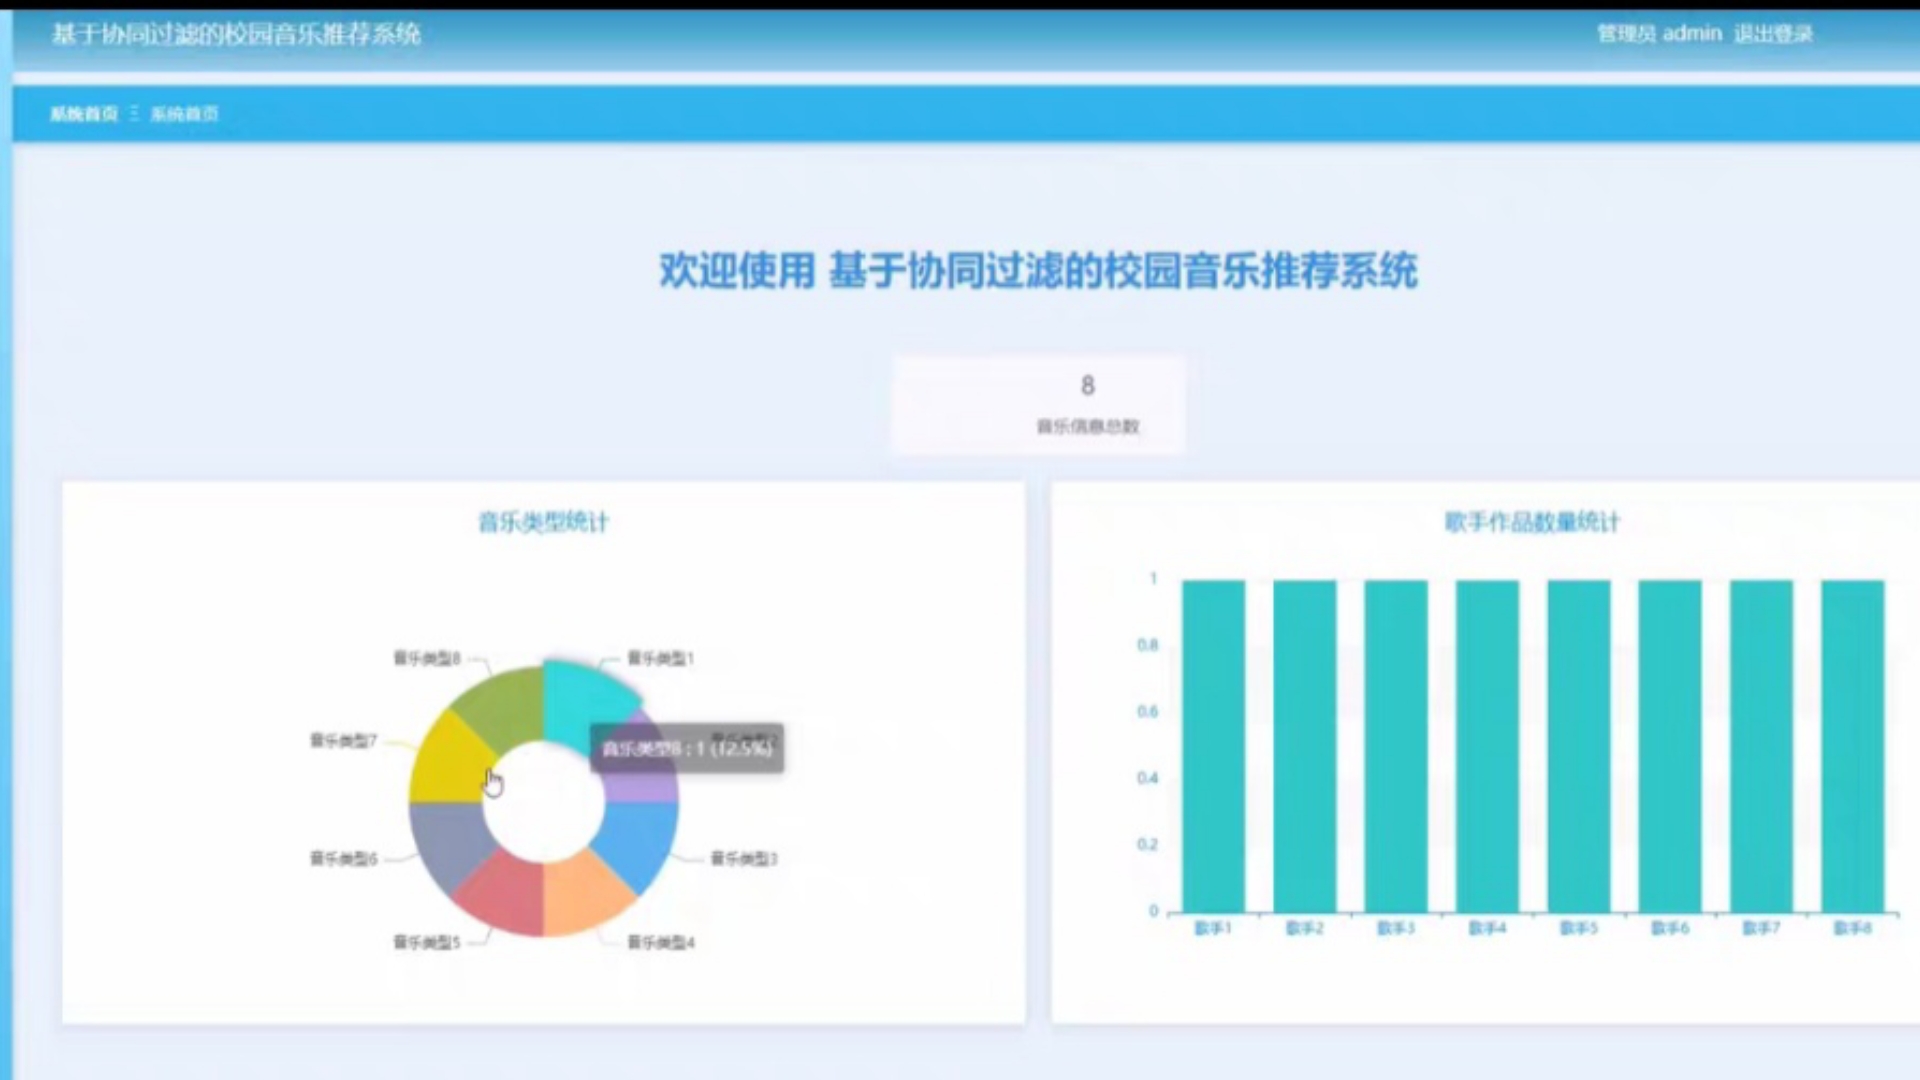
Task: Select the 歌手4 teal bar
Action: [x=1487, y=745]
